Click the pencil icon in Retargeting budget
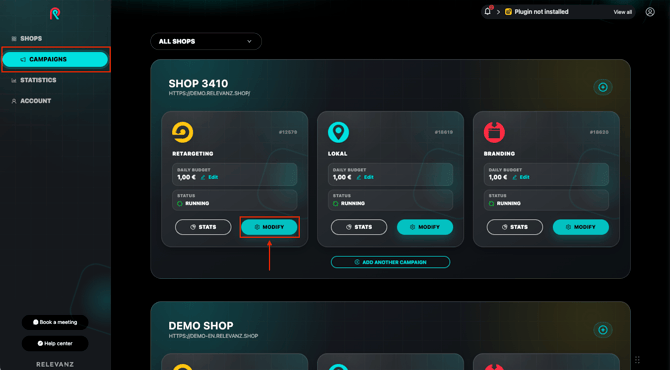Image resolution: width=670 pixels, height=370 pixels. [x=203, y=177]
